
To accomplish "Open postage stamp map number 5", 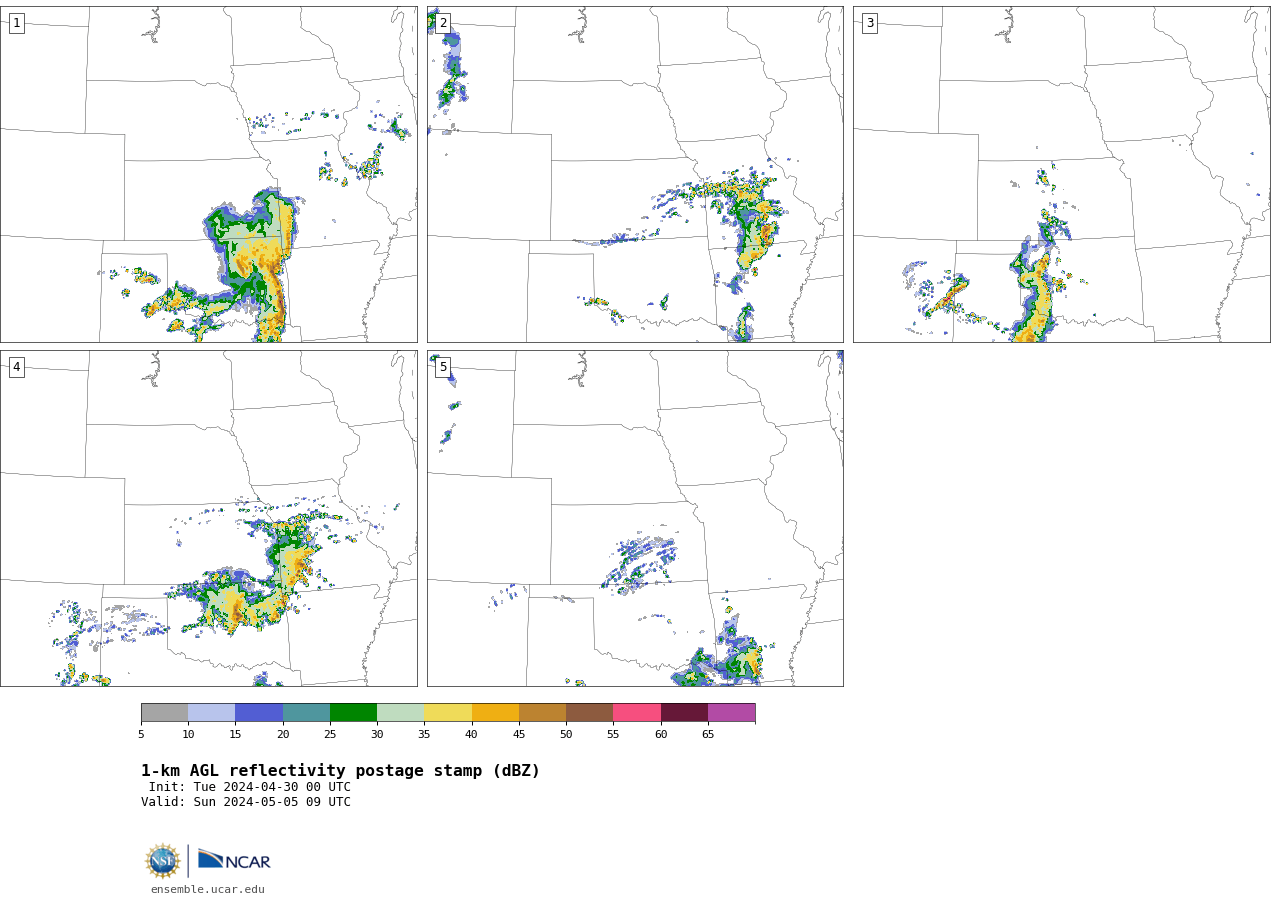I will pyautogui.click(x=635, y=518).
